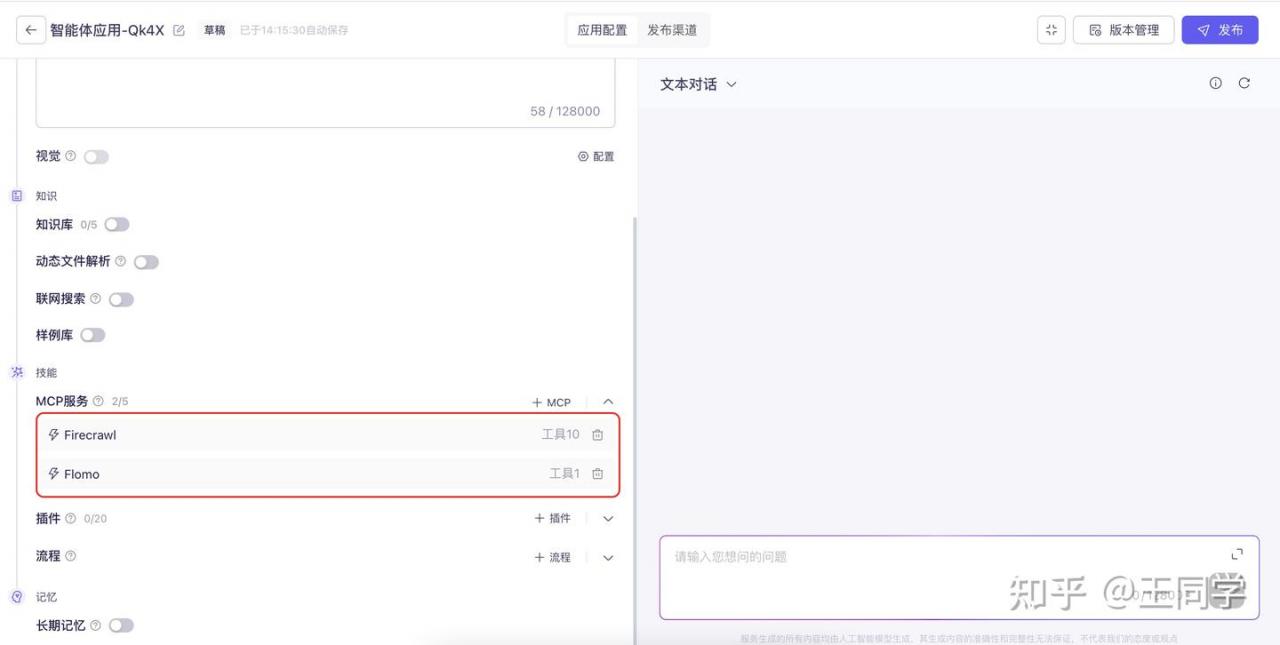Enable 长期记忆 switch

point(121,625)
